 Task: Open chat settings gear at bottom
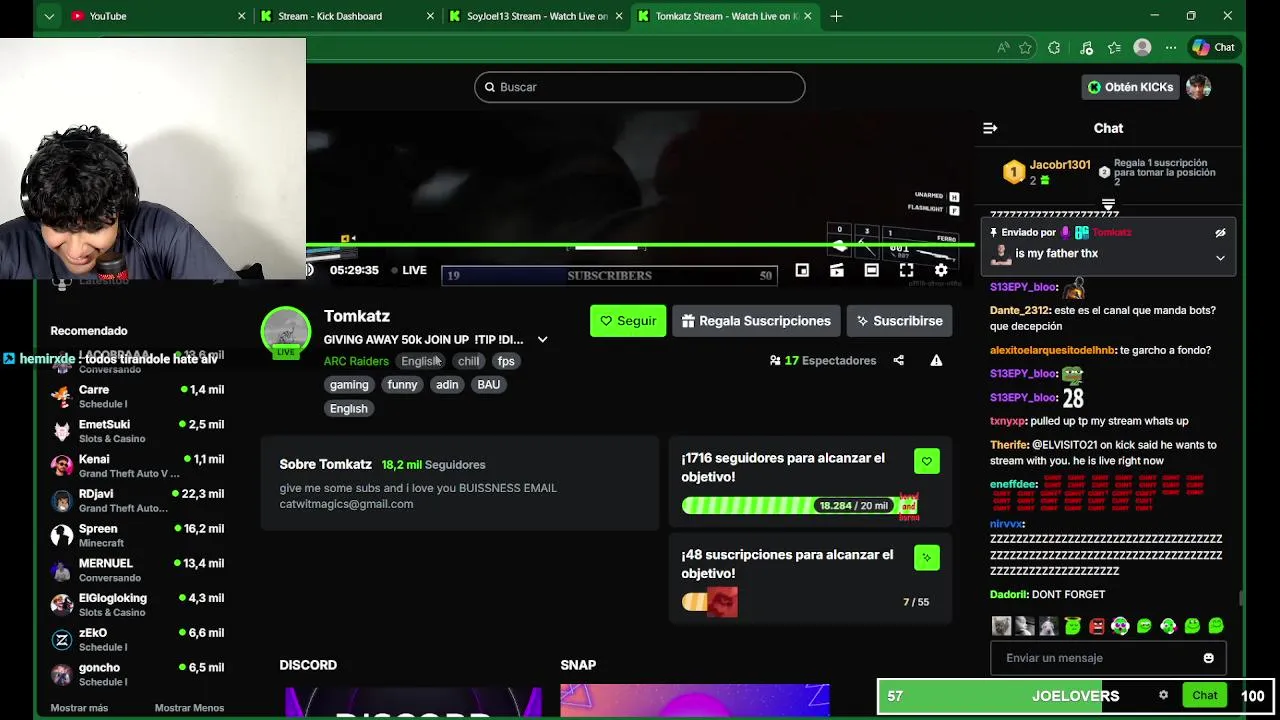point(1163,695)
